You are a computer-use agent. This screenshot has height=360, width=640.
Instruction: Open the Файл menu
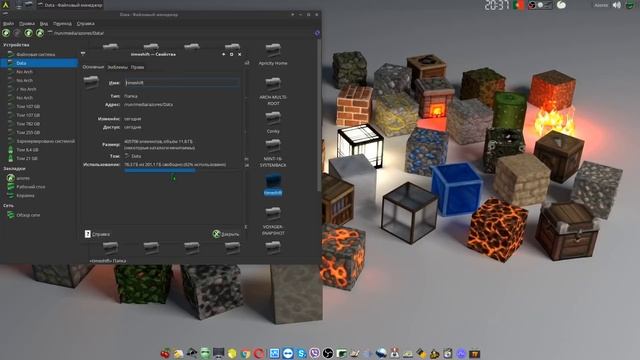pos(8,24)
